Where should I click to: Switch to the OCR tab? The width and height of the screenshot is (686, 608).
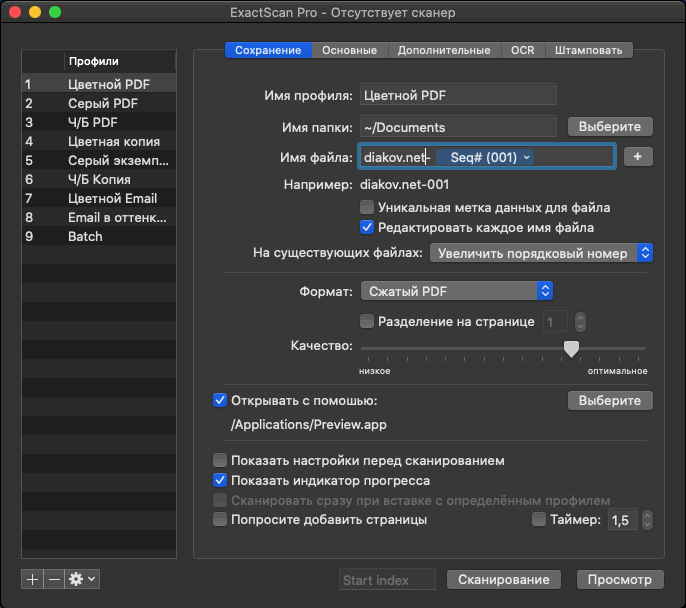click(x=522, y=50)
